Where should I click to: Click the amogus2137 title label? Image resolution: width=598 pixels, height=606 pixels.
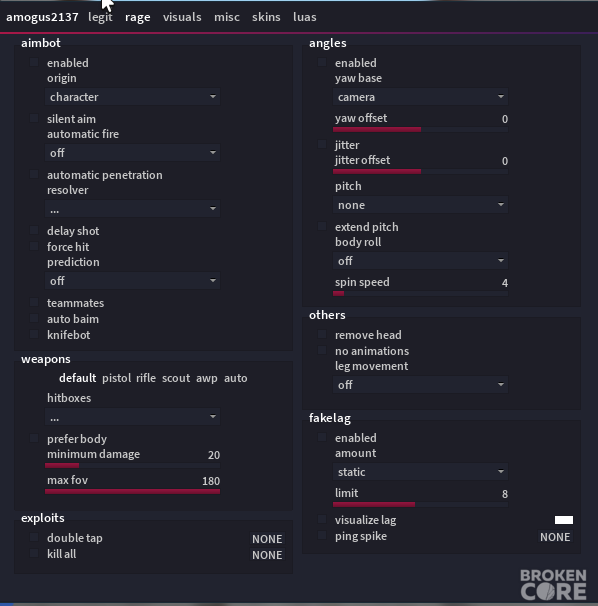coord(42,17)
